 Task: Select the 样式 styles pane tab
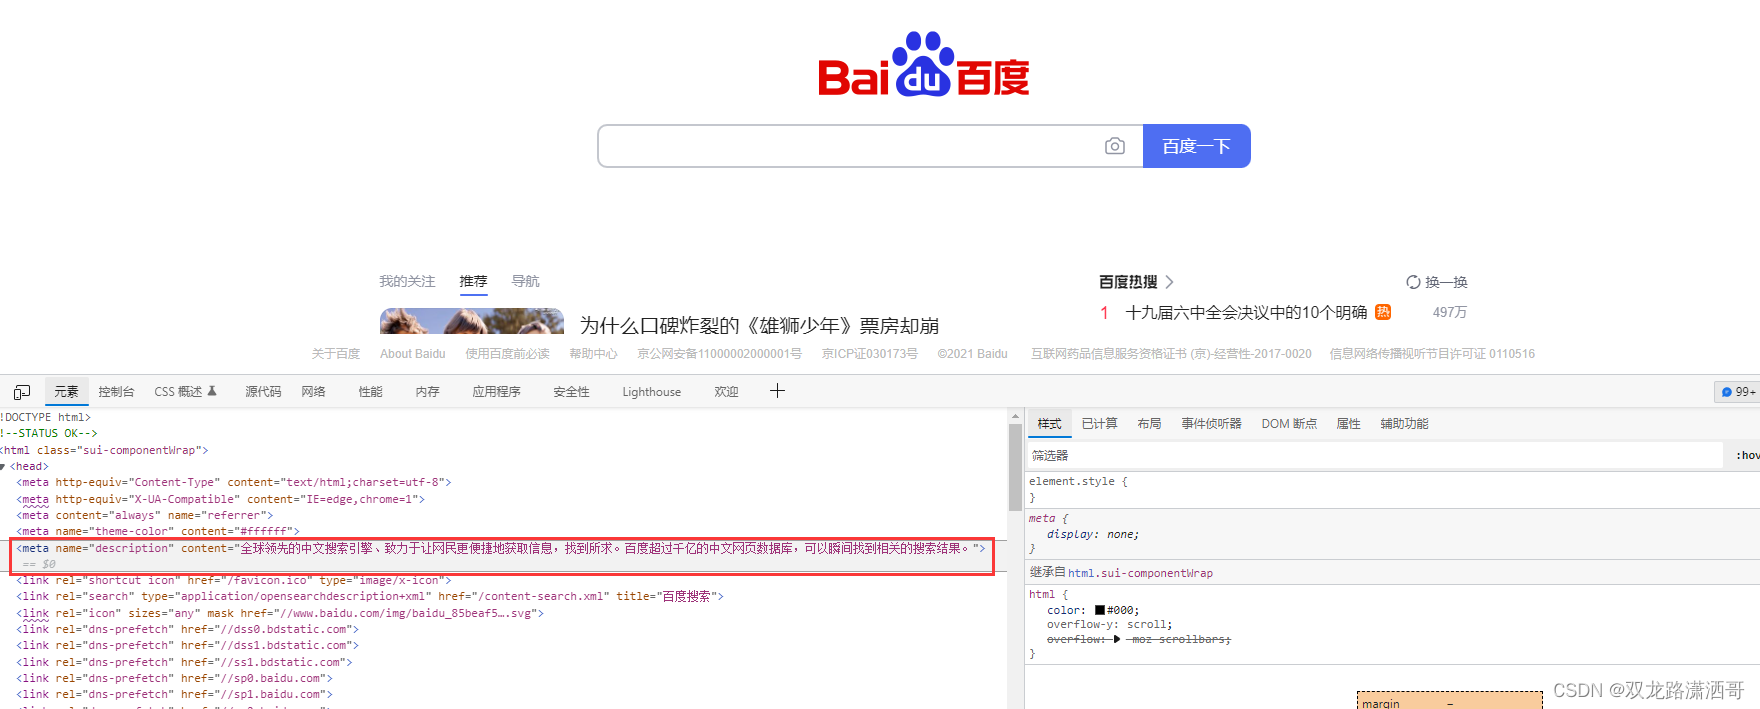1049,424
